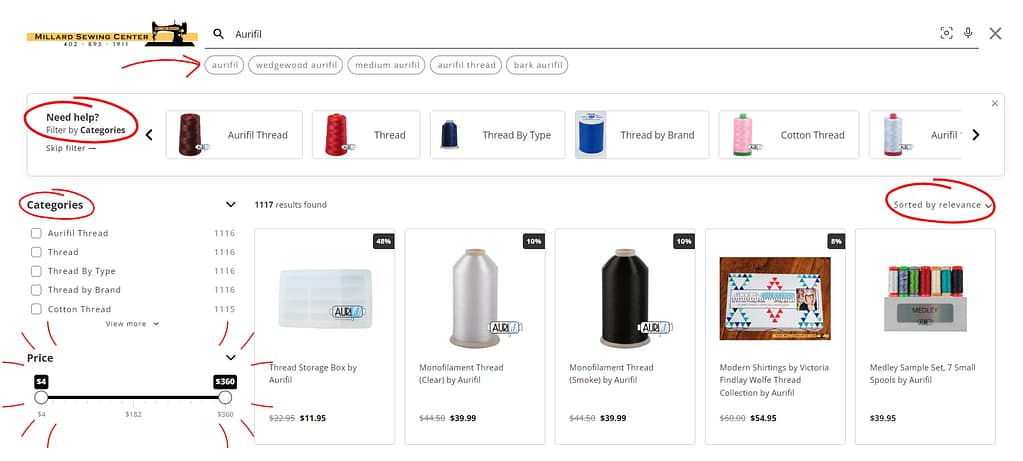
Task: Click the Millard Sewing Center logo
Action: pyautogui.click(x=112, y=35)
